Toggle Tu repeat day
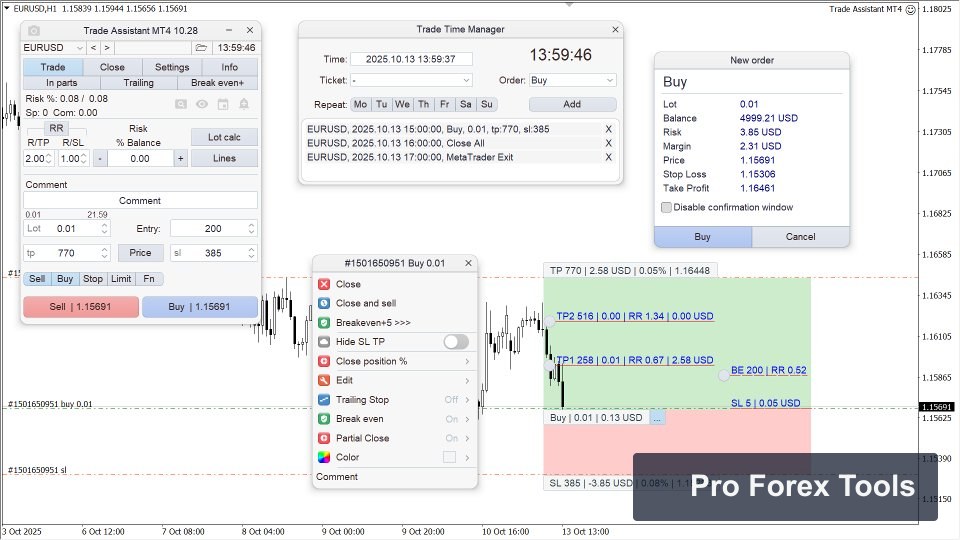The height and width of the screenshot is (540, 960). [x=381, y=105]
